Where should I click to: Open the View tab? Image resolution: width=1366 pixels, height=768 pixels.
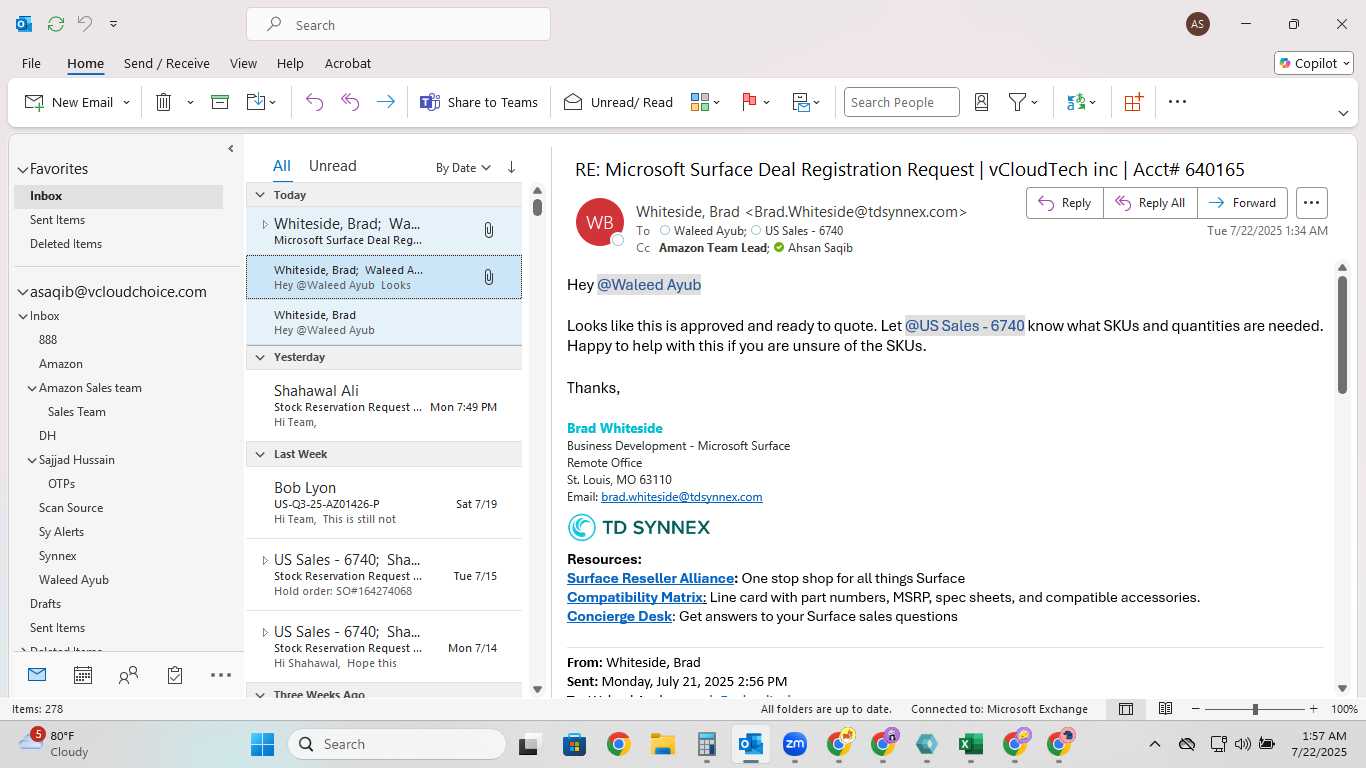click(243, 63)
